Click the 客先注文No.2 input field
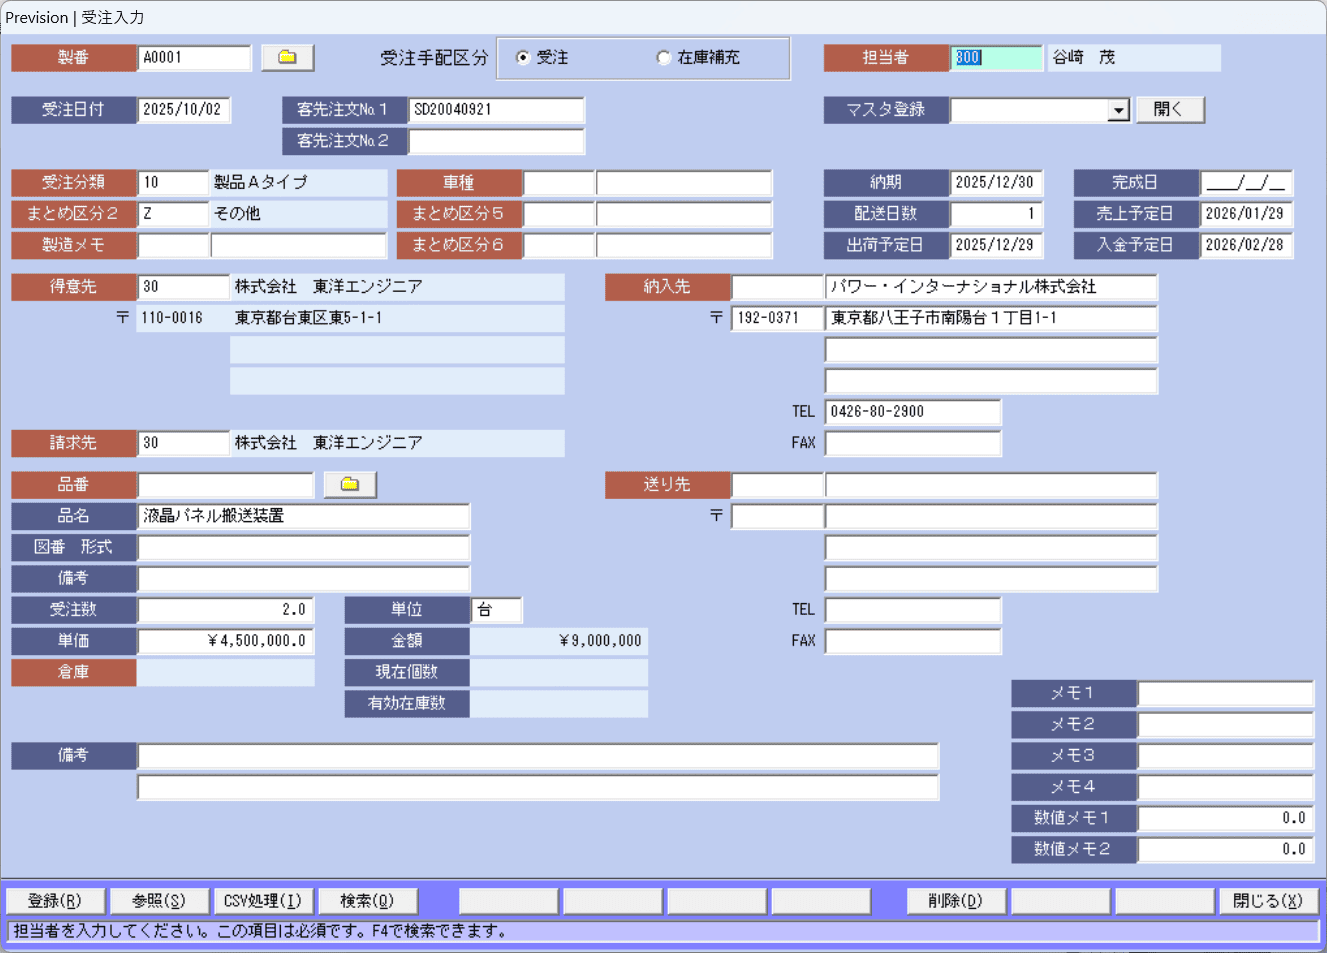 pos(496,141)
